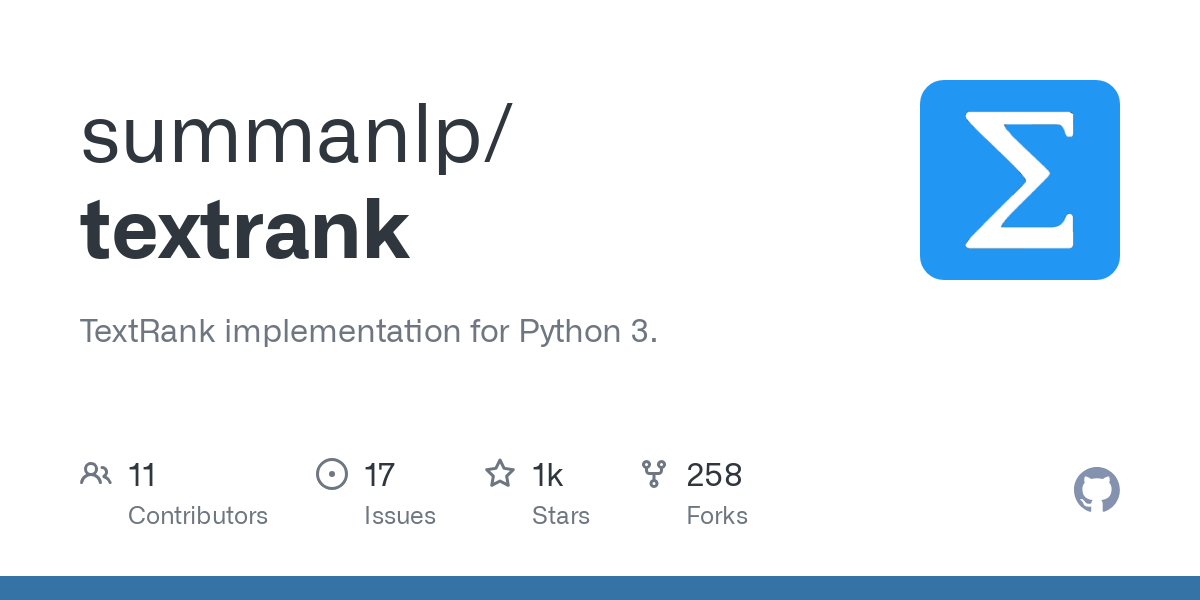Image resolution: width=1200 pixels, height=600 pixels.
Task: Open the blue Sigma repository avatar
Action: pos(1019,180)
